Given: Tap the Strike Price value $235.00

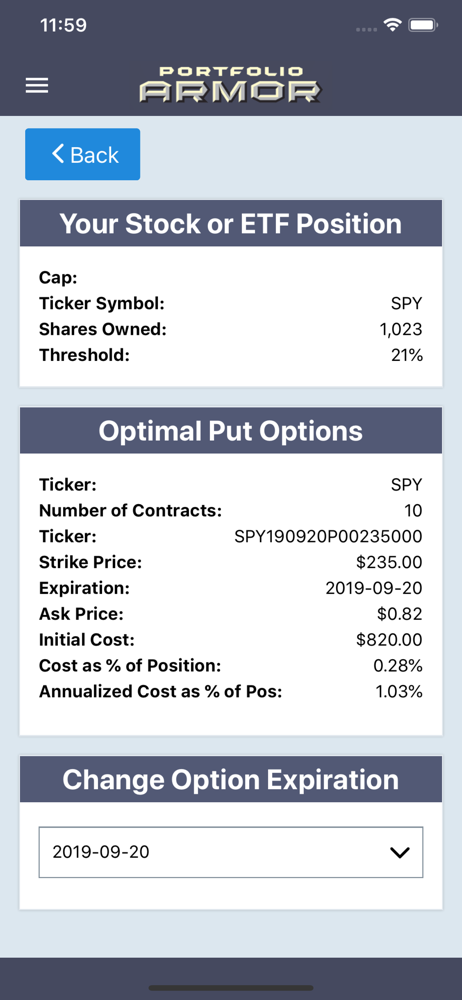Looking at the screenshot, I should (x=390, y=562).
